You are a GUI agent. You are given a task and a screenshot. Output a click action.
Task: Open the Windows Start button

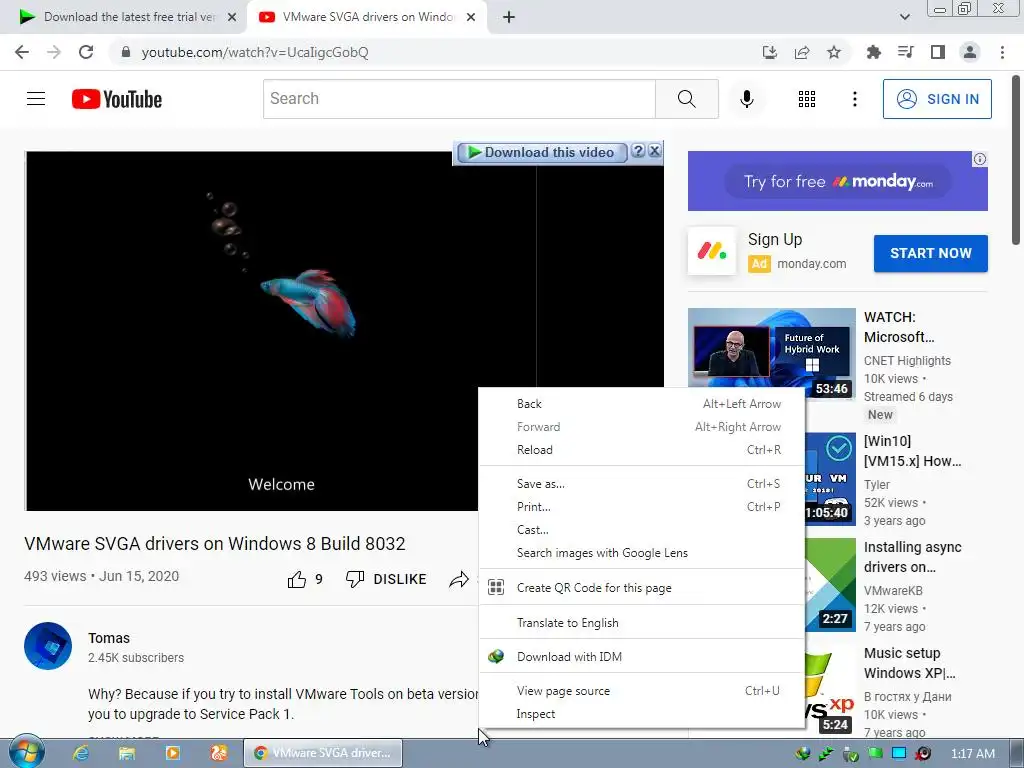coord(27,752)
